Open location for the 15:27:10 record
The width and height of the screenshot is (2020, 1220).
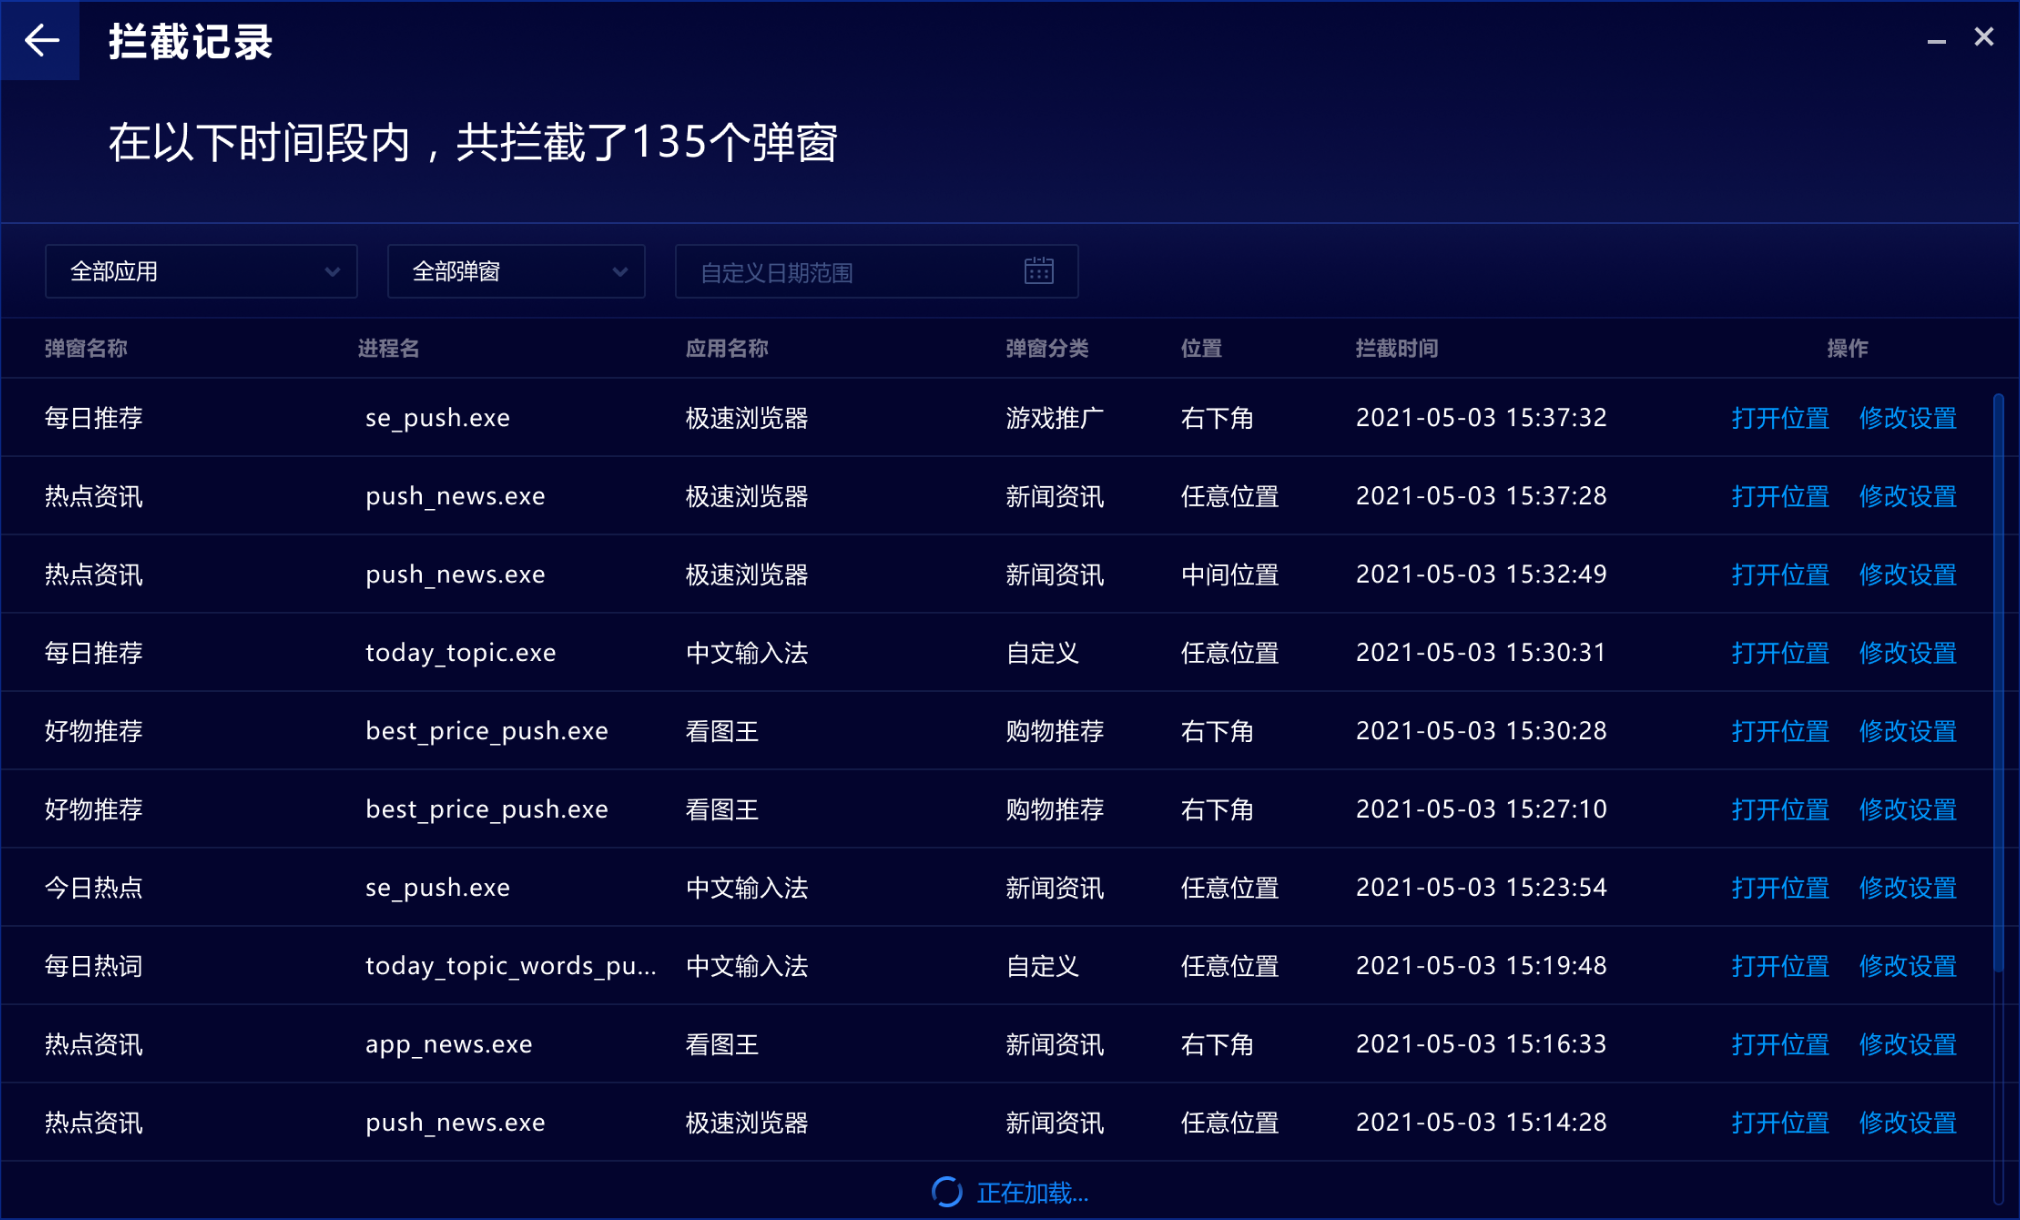coord(1780,809)
